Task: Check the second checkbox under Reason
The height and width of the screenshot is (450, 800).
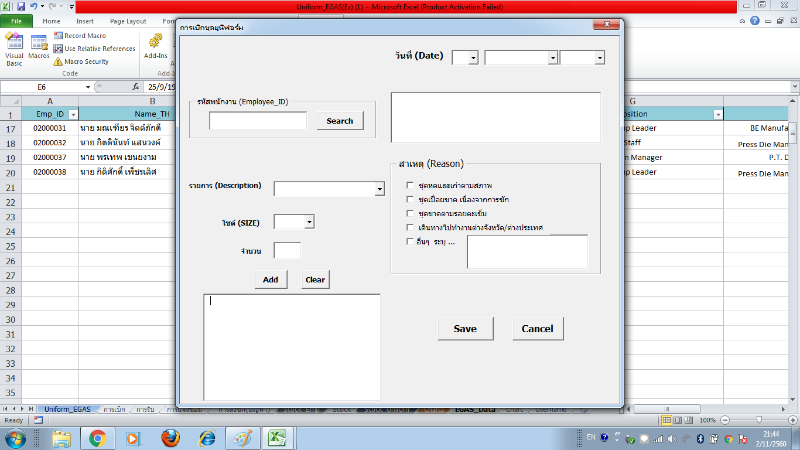Action: pos(409,199)
